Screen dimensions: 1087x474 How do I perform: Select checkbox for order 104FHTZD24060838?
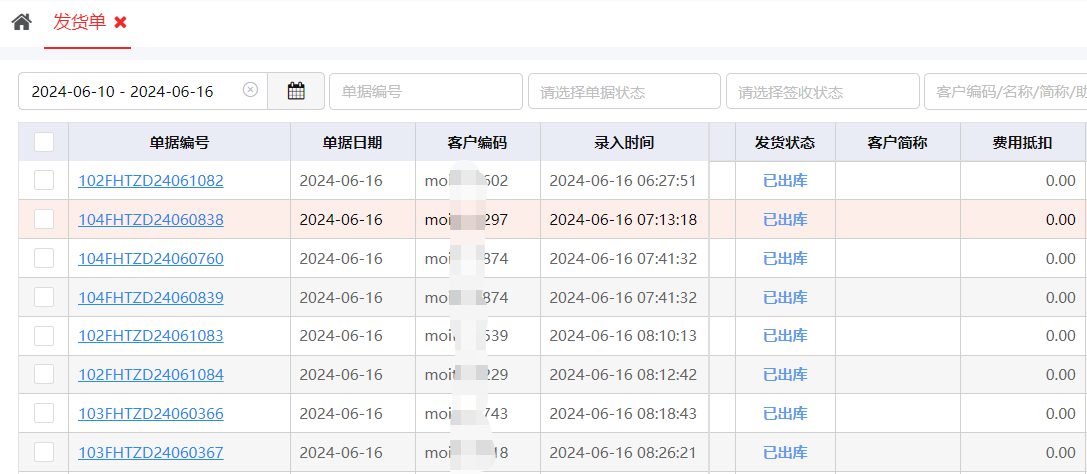(44, 219)
